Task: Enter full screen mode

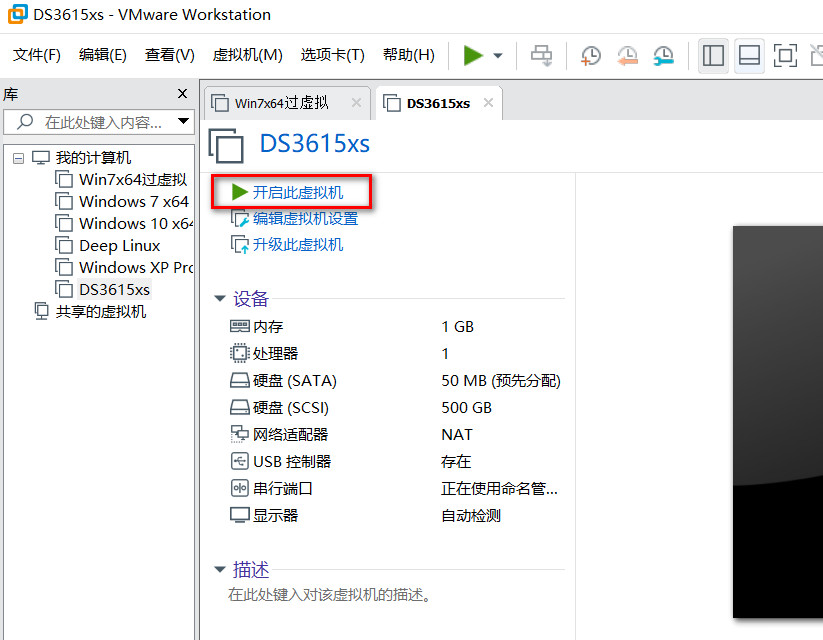Action: click(x=786, y=55)
